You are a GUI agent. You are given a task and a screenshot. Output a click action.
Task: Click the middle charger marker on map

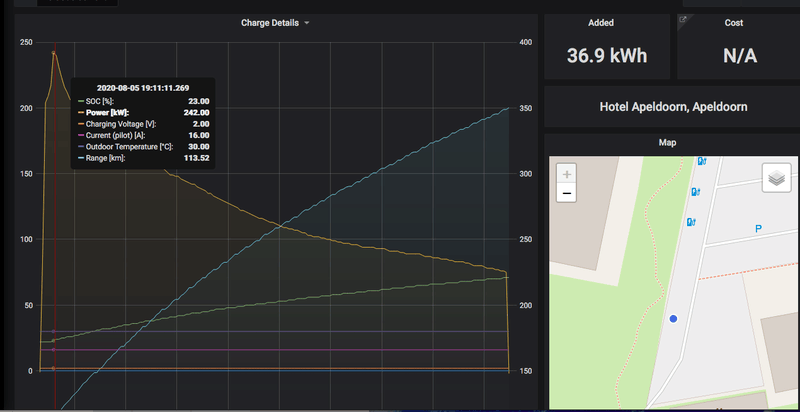point(695,192)
